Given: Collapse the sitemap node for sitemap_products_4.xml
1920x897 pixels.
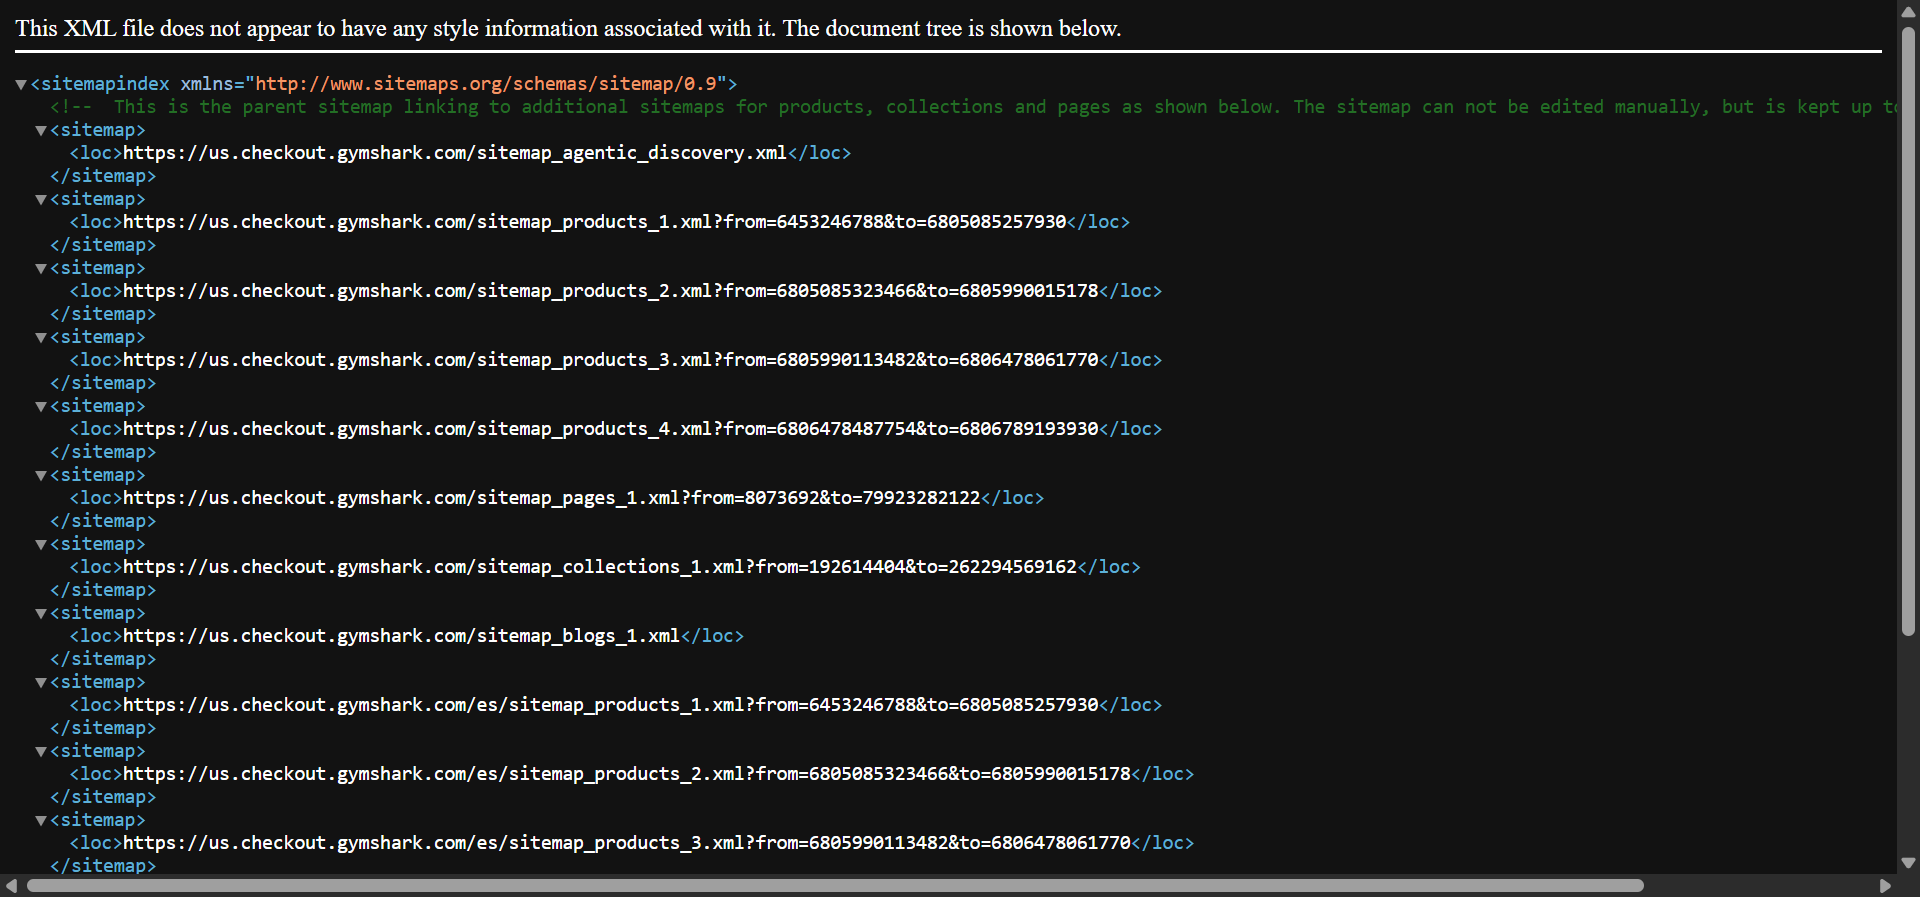Looking at the screenshot, I should coord(41,406).
